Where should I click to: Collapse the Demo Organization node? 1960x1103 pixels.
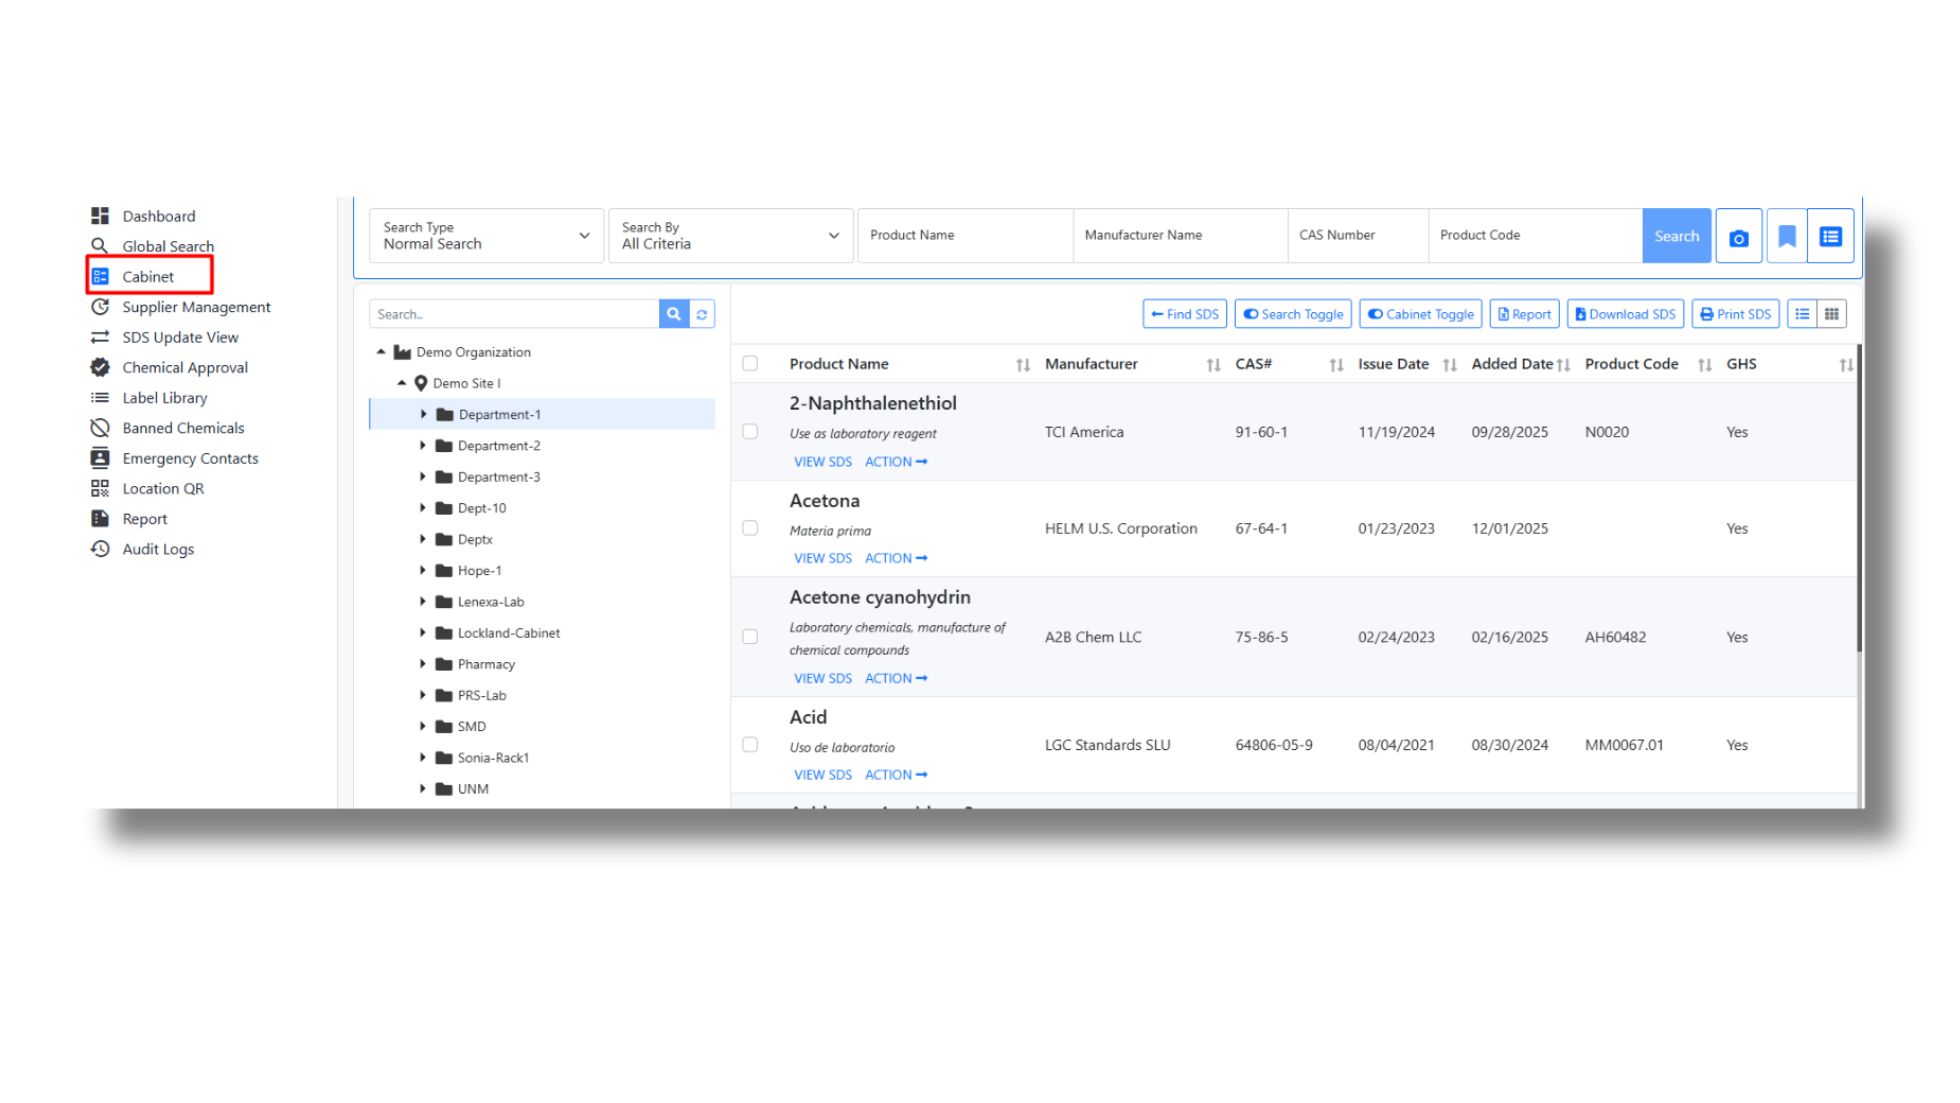[381, 352]
